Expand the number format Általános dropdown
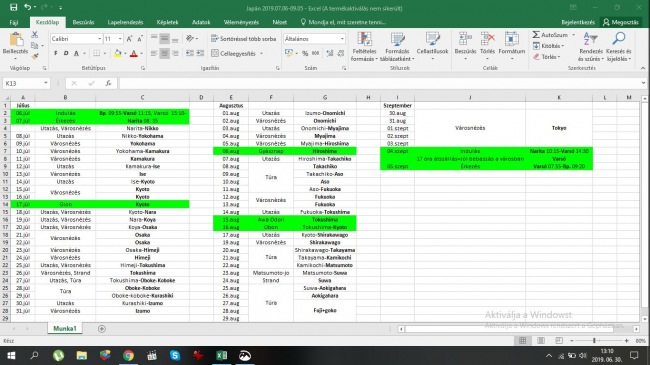Image resolution: width=650 pixels, height=365 pixels. click(342, 39)
